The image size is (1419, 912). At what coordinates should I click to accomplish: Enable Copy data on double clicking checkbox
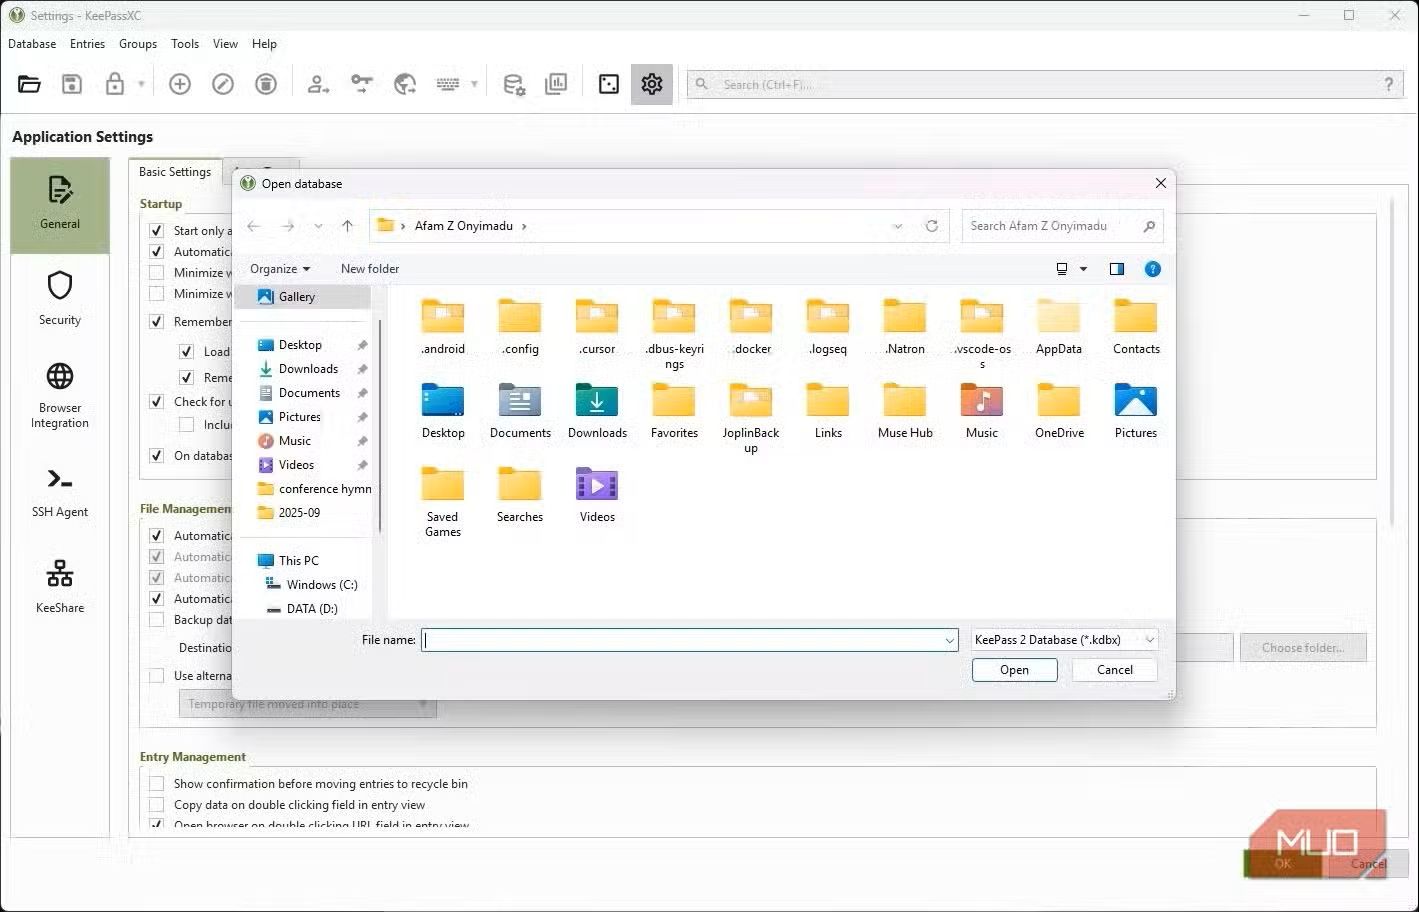(x=156, y=805)
